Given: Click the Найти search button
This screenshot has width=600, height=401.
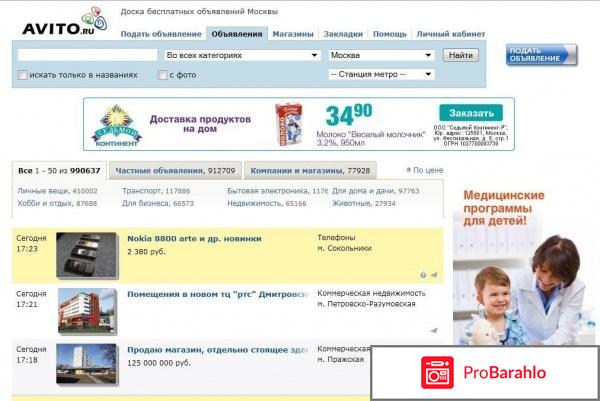Looking at the screenshot, I should click(x=461, y=55).
